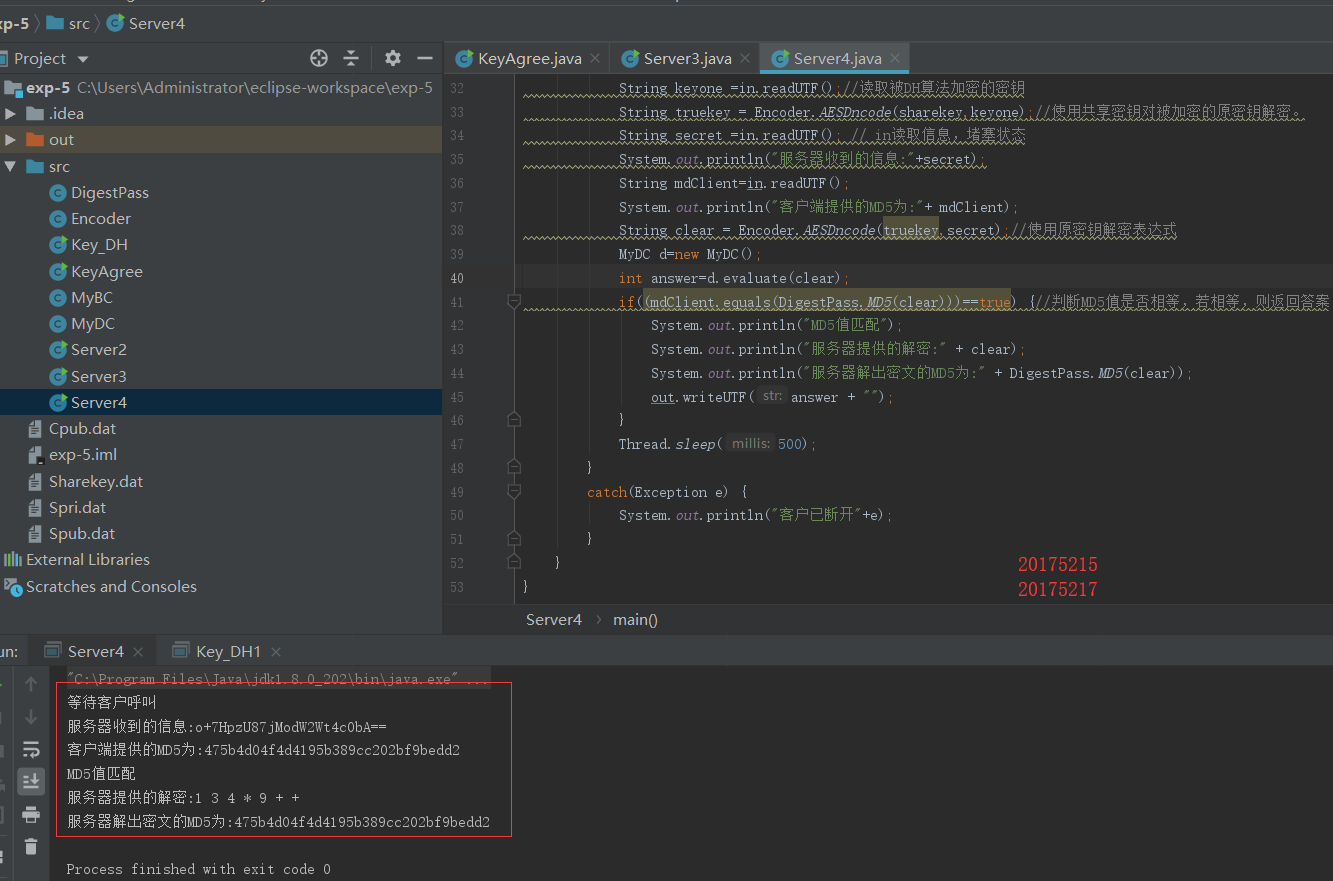Toggle the code fold marker at line 41

click(x=514, y=301)
